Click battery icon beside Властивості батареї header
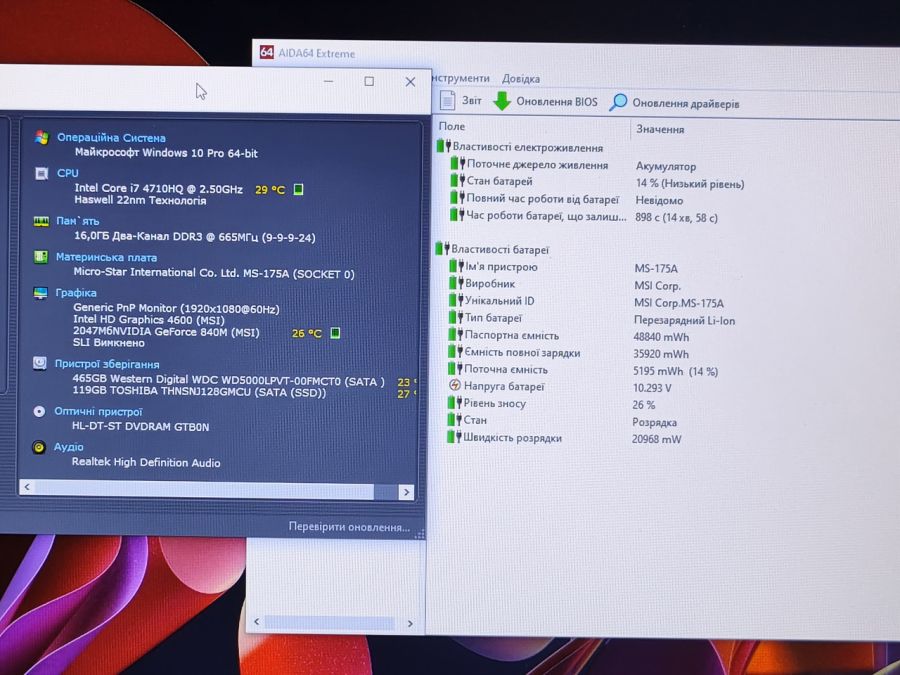 [442, 248]
